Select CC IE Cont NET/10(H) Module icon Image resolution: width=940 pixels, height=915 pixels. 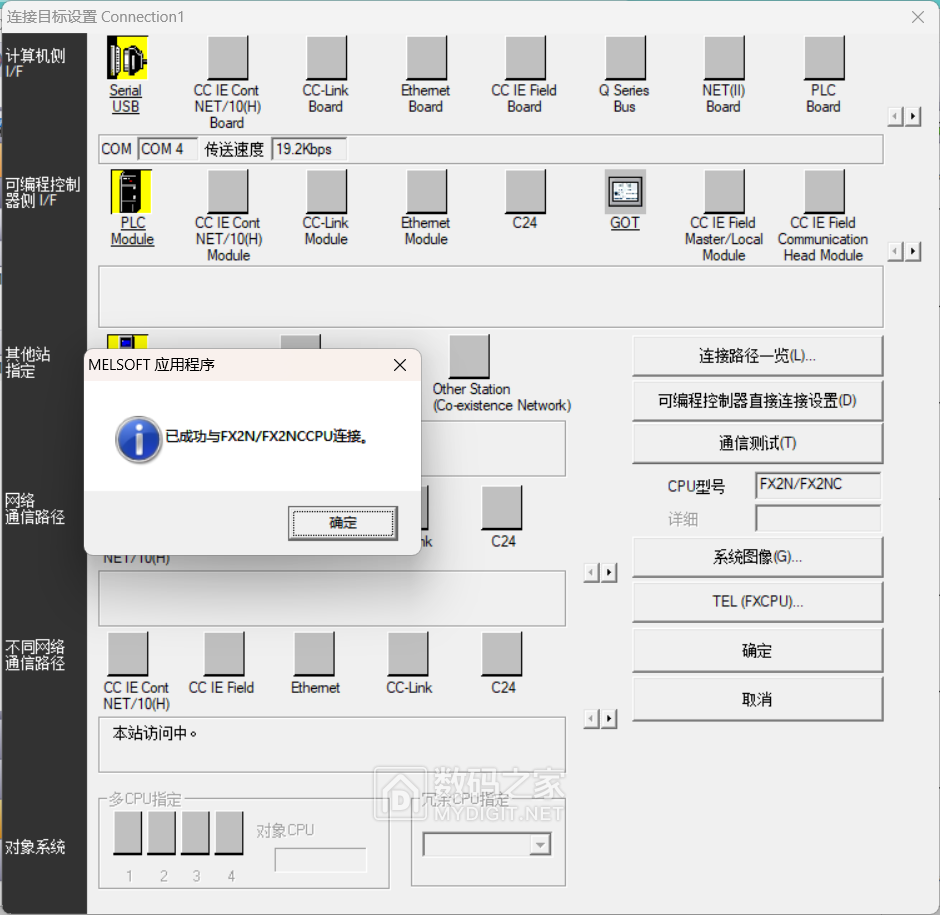227,191
